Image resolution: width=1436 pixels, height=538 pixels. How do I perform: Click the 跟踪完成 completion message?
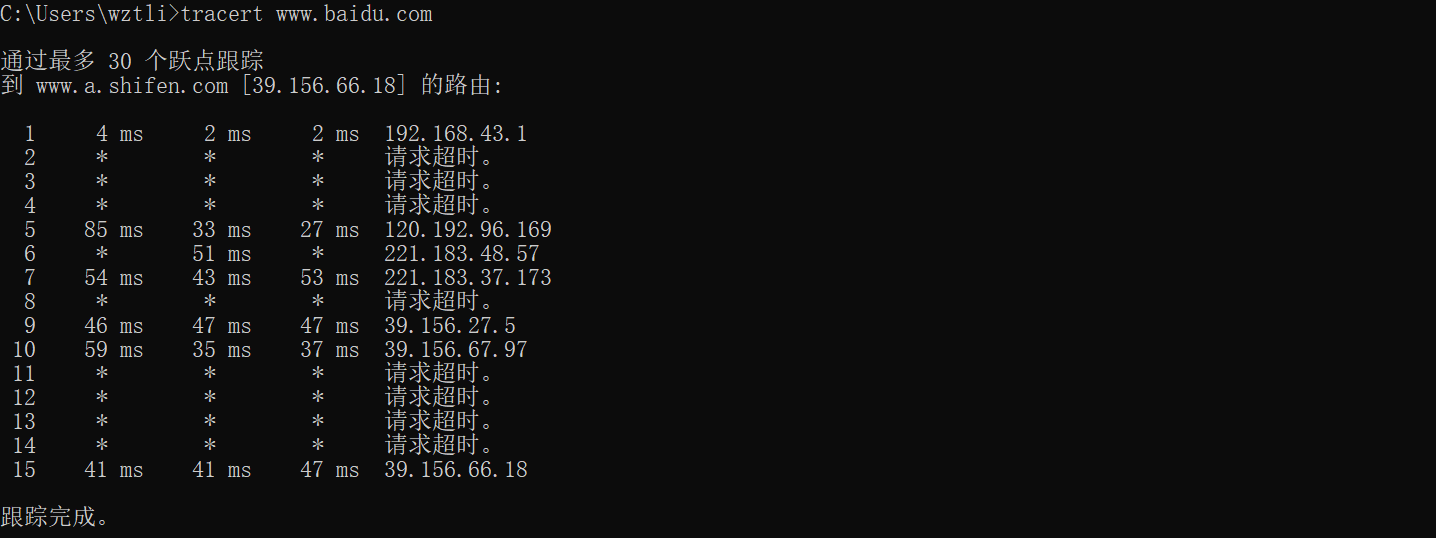pos(55,518)
